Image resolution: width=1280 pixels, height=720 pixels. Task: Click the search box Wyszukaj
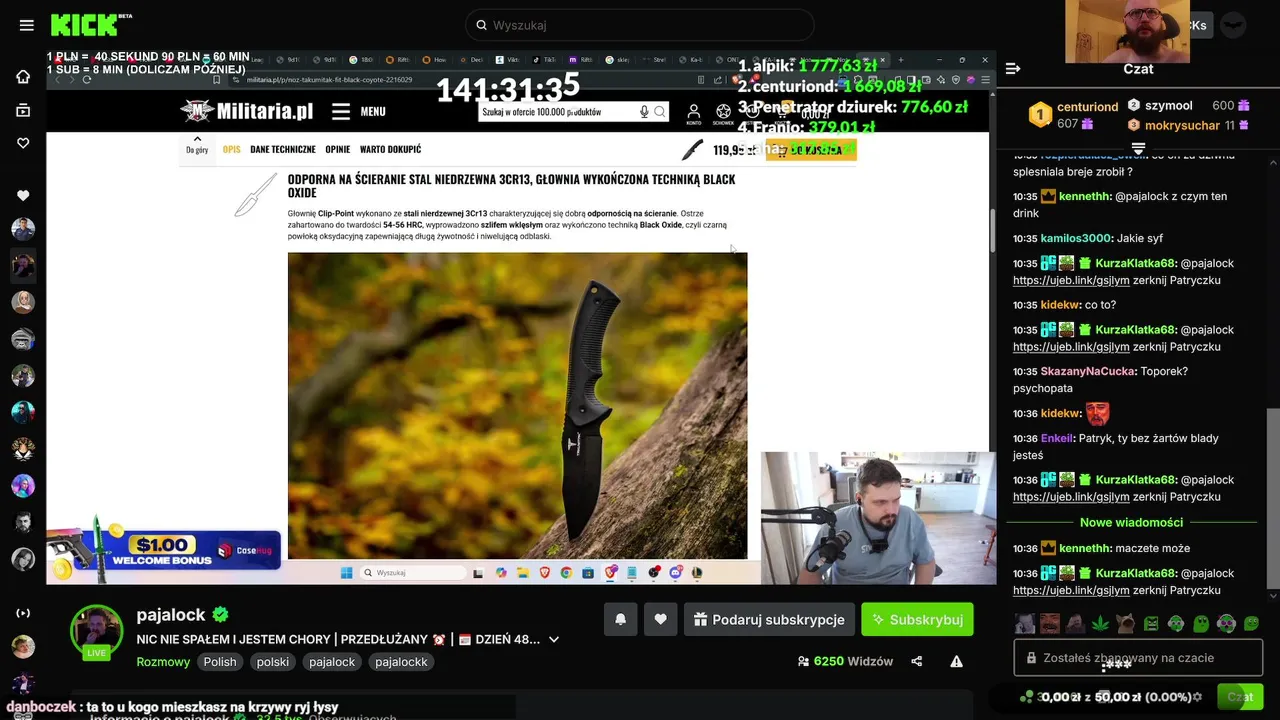(640, 25)
